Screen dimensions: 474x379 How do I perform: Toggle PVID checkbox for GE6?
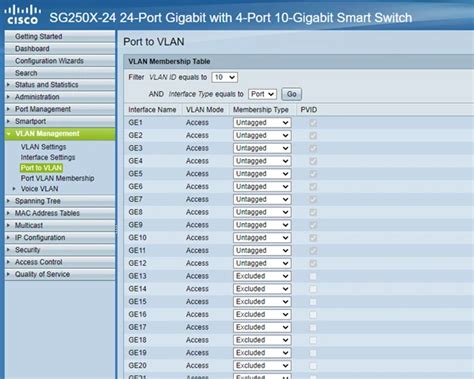[313, 187]
